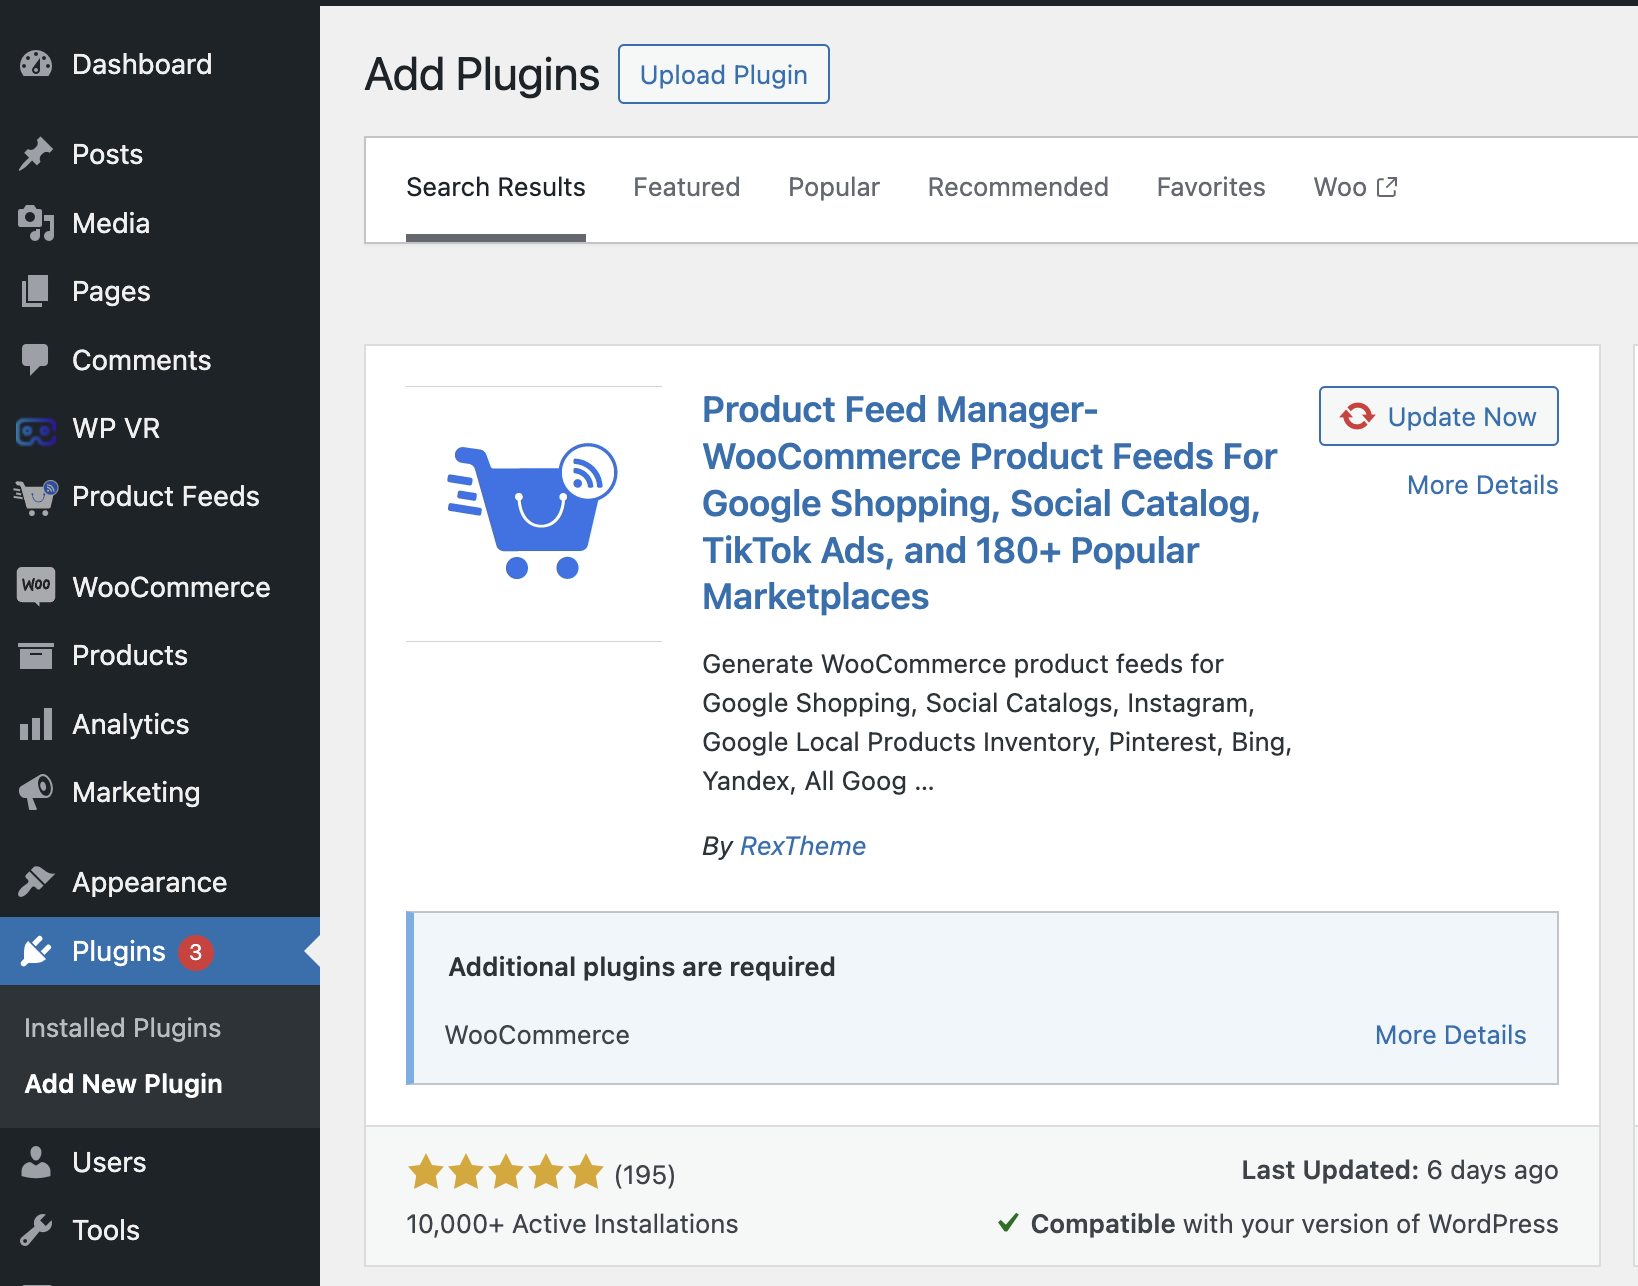Click the WooCommerce woo icon
1638x1286 pixels.
click(36, 586)
